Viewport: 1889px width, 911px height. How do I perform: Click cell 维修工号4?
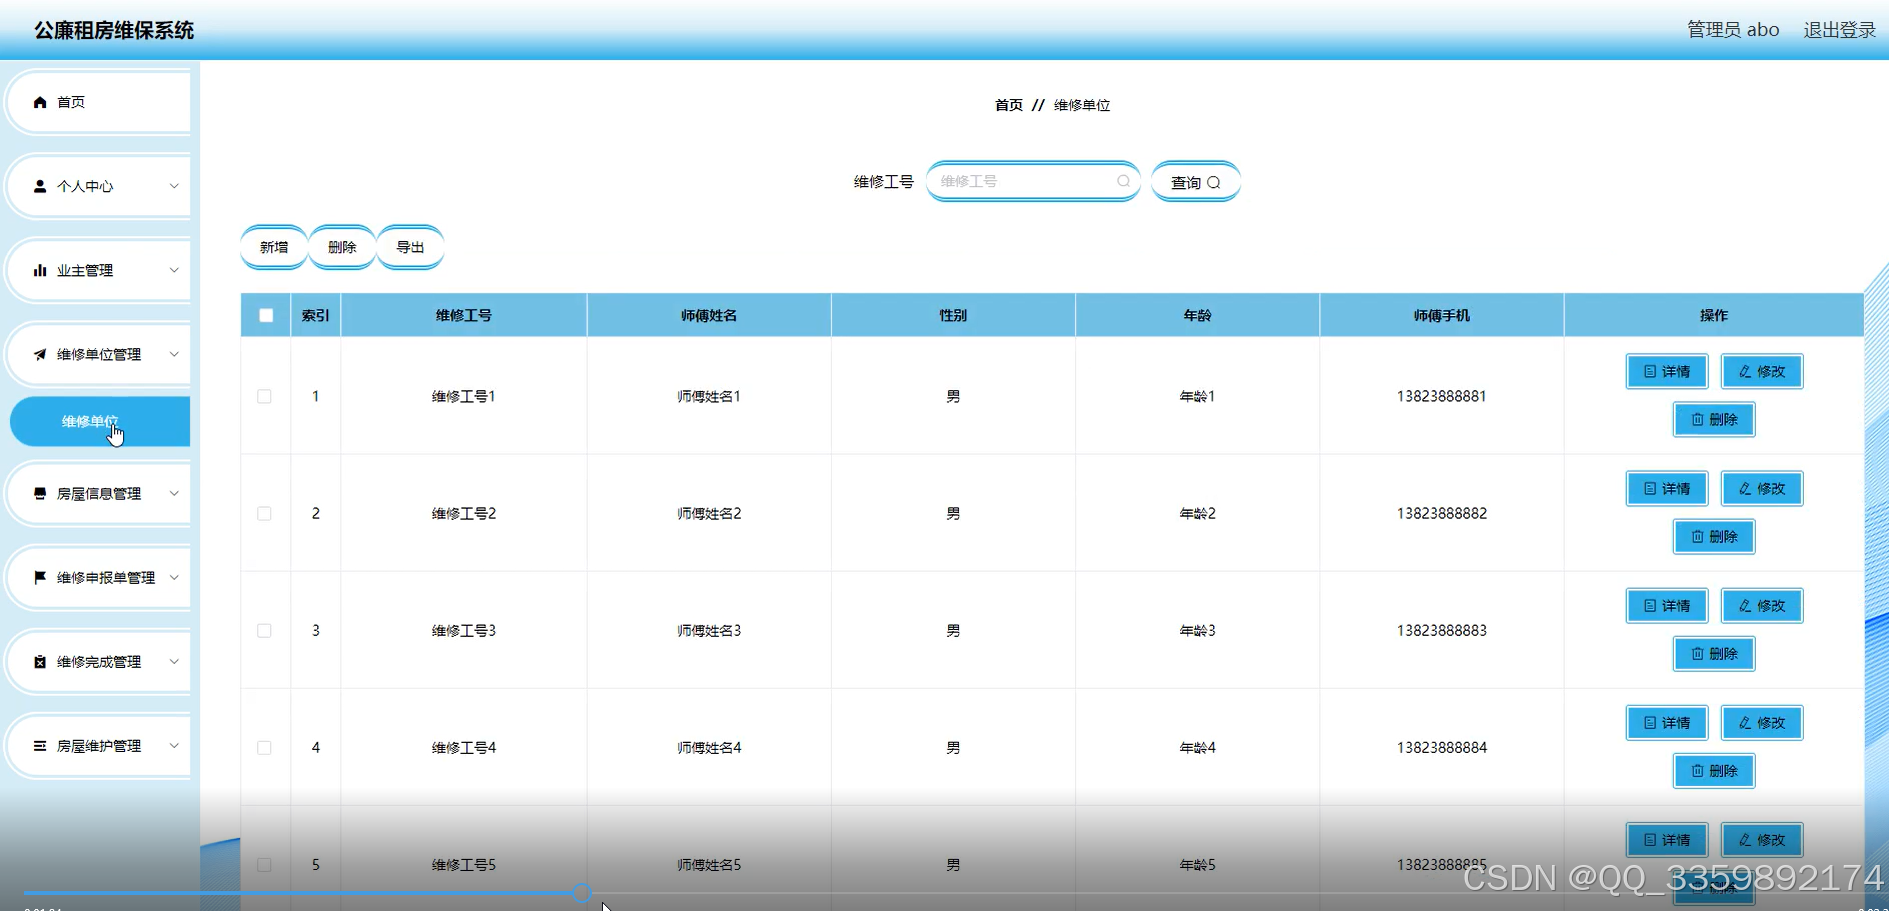click(x=464, y=747)
